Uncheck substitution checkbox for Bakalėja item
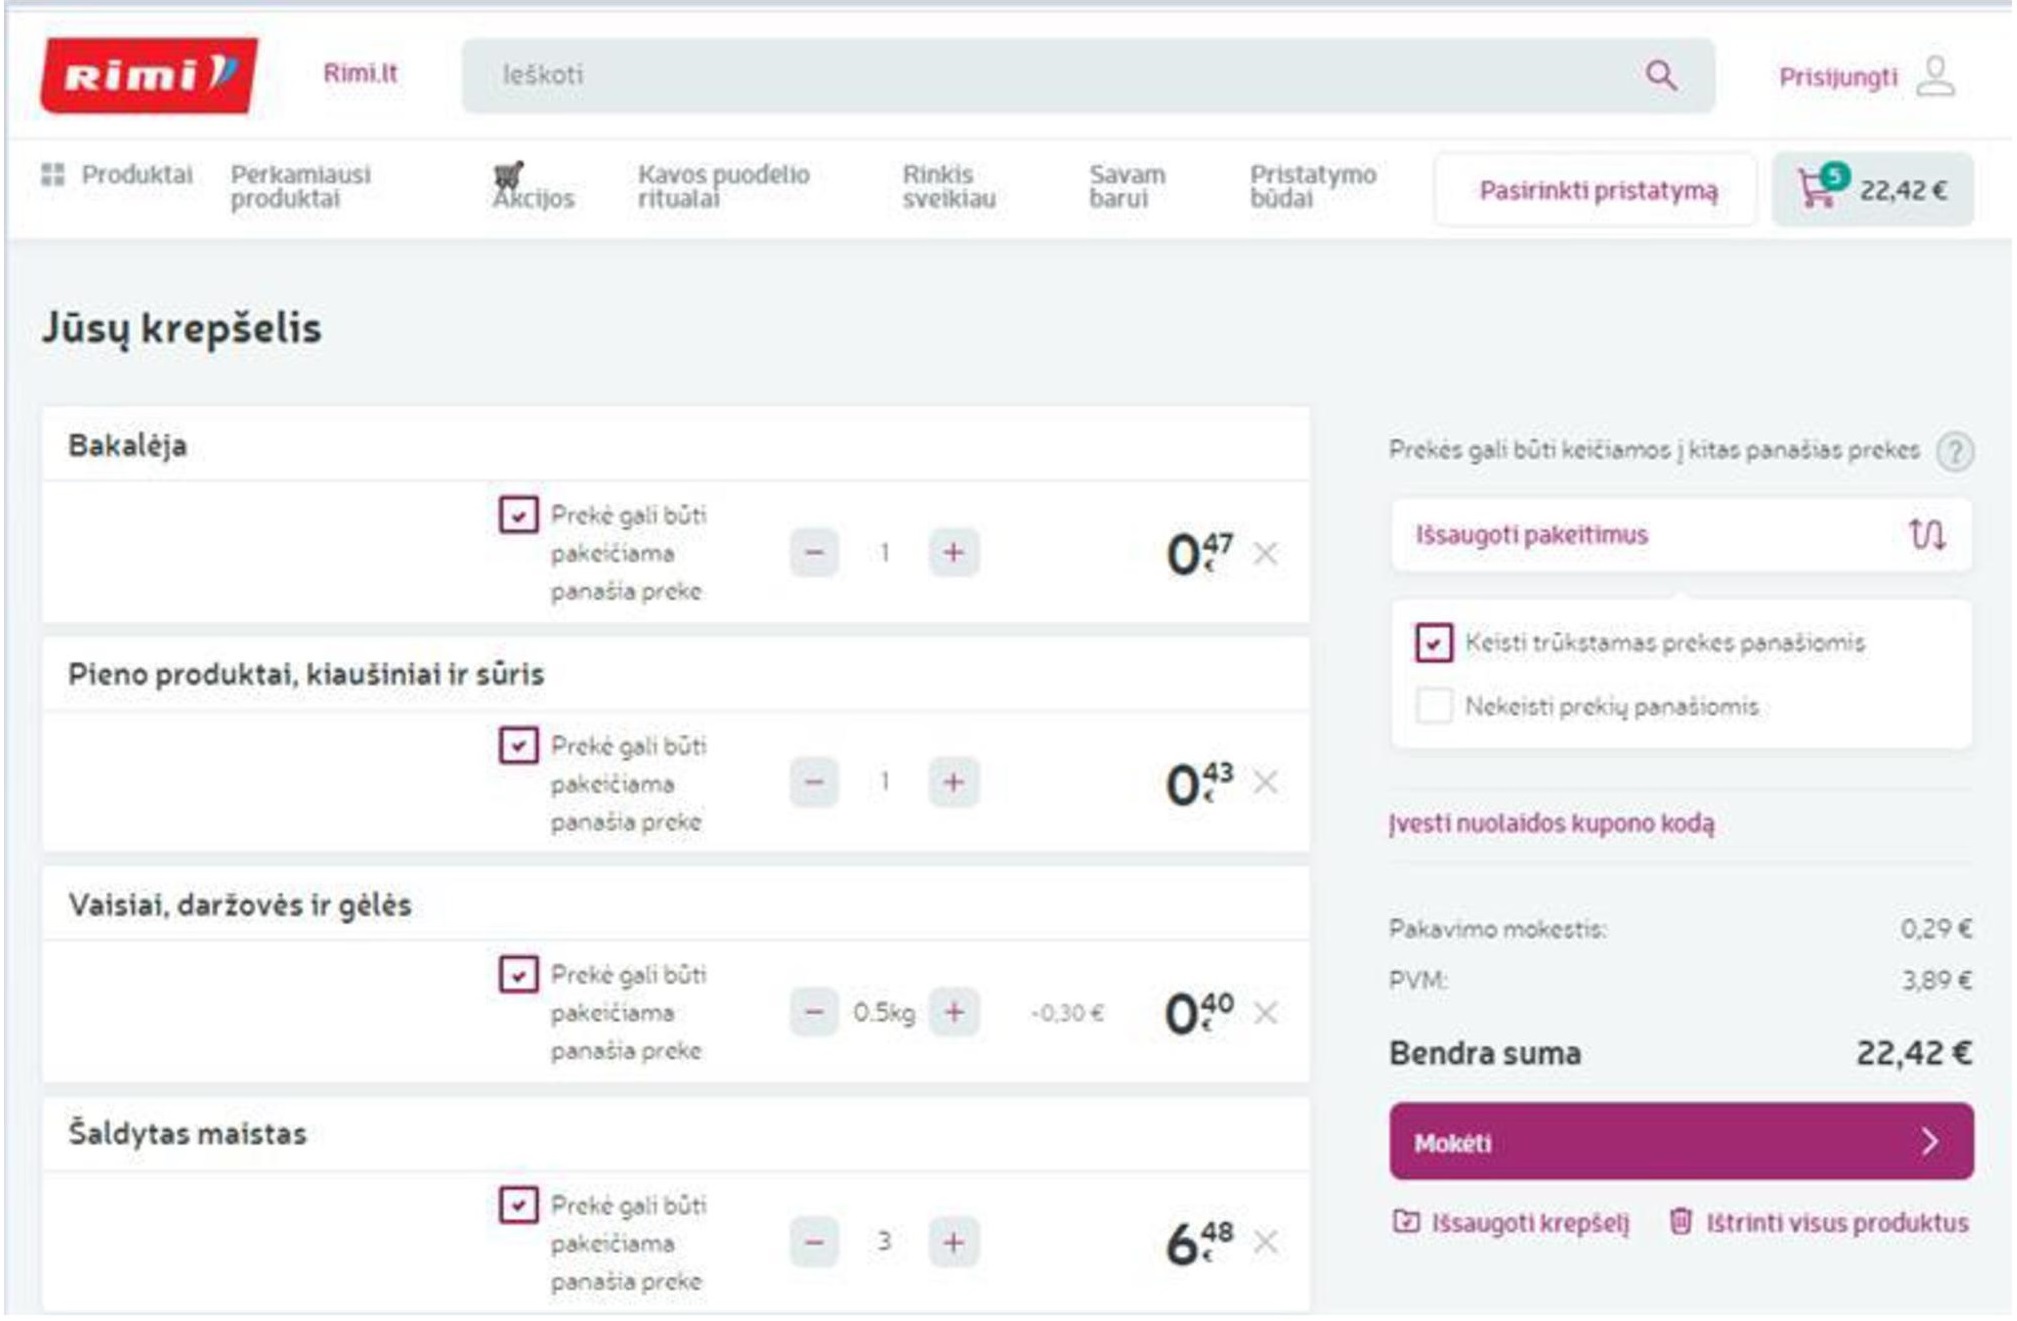 click(x=518, y=515)
